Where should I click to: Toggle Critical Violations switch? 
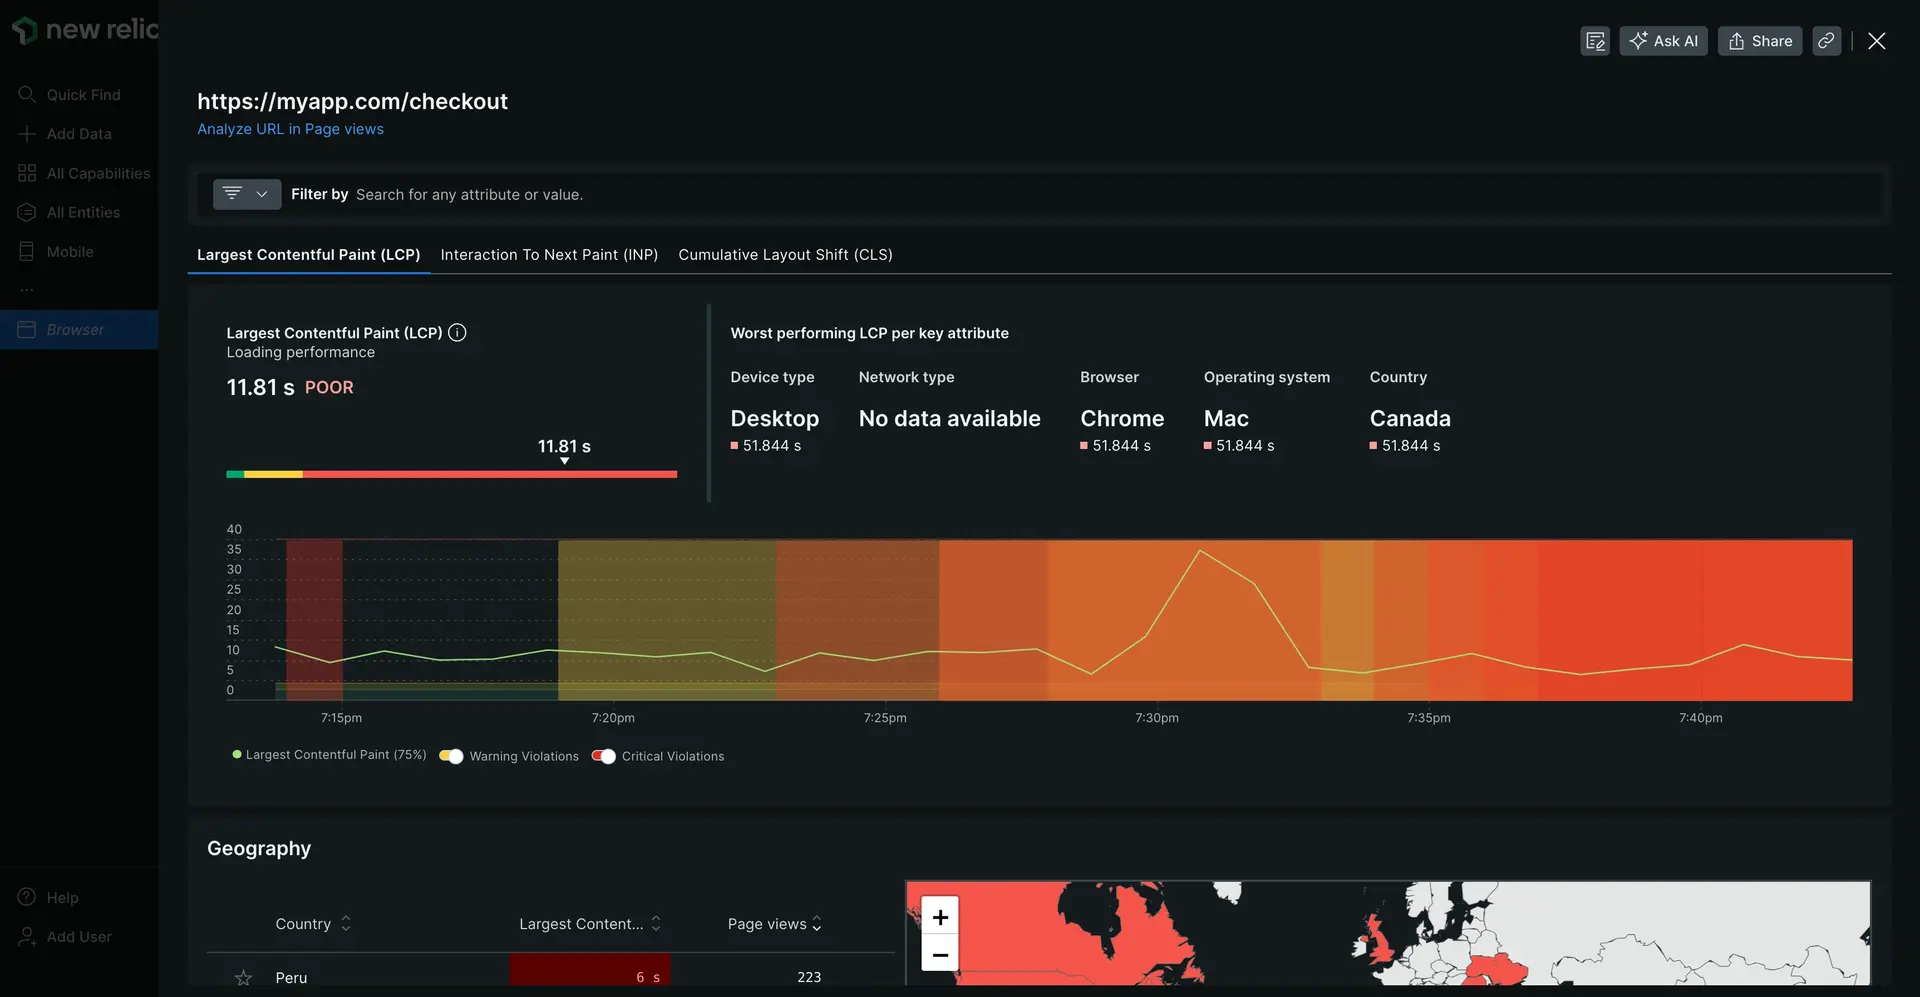point(603,756)
